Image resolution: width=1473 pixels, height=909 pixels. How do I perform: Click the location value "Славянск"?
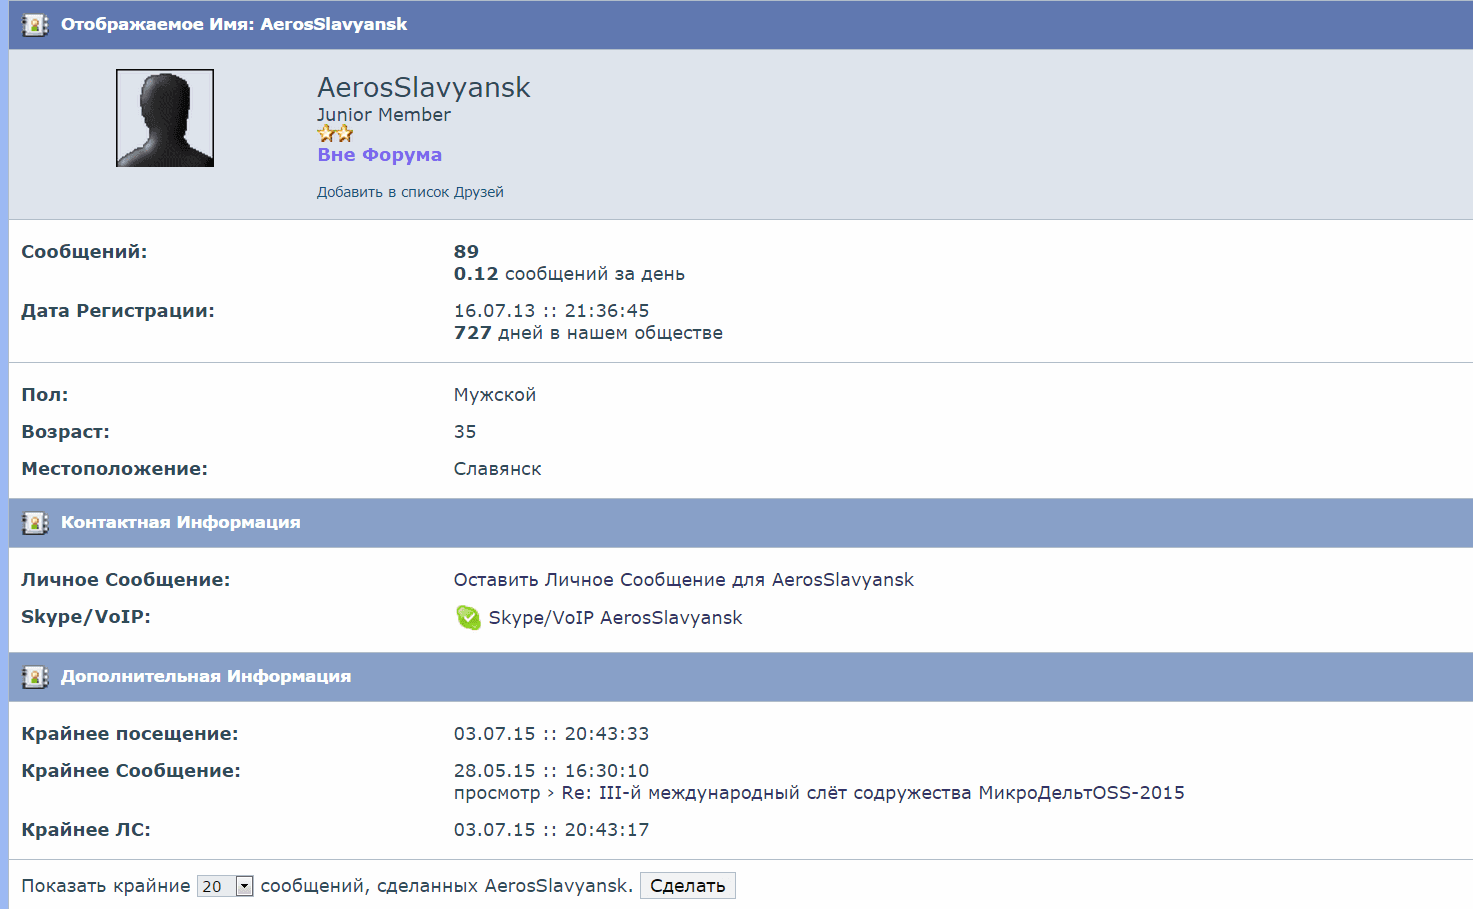click(x=497, y=469)
